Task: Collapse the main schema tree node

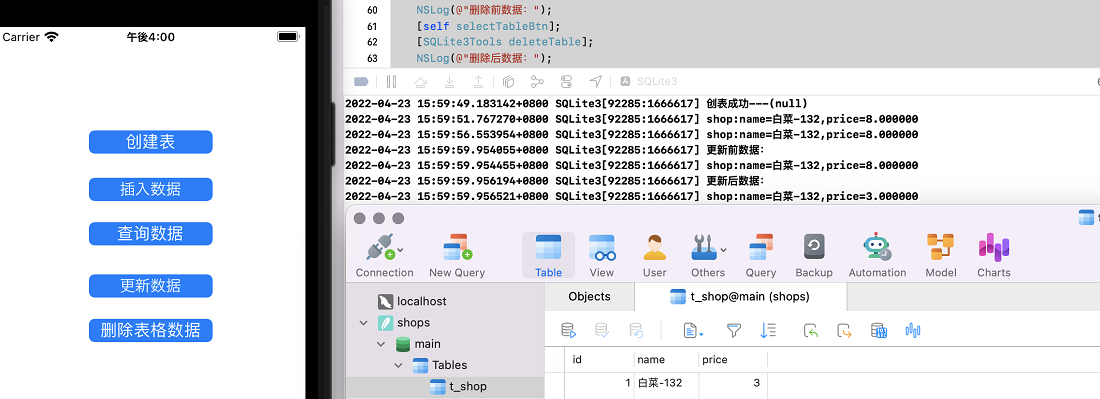Action: click(x=381, y=344)
